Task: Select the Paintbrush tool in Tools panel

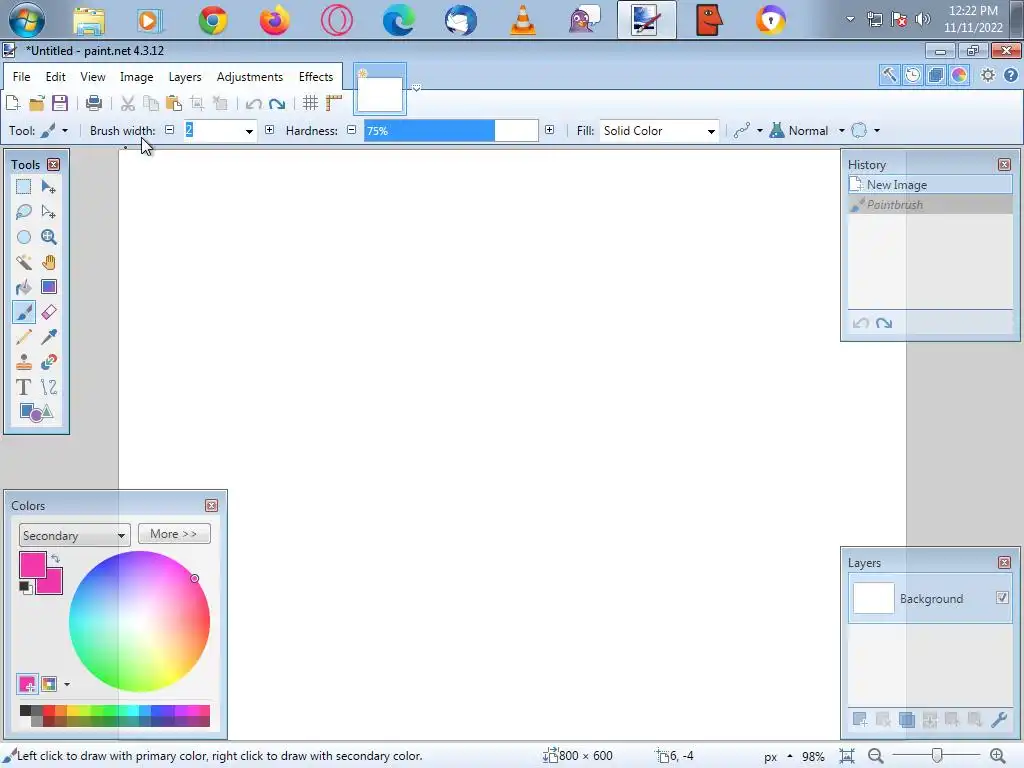Action: click(24, 312)
